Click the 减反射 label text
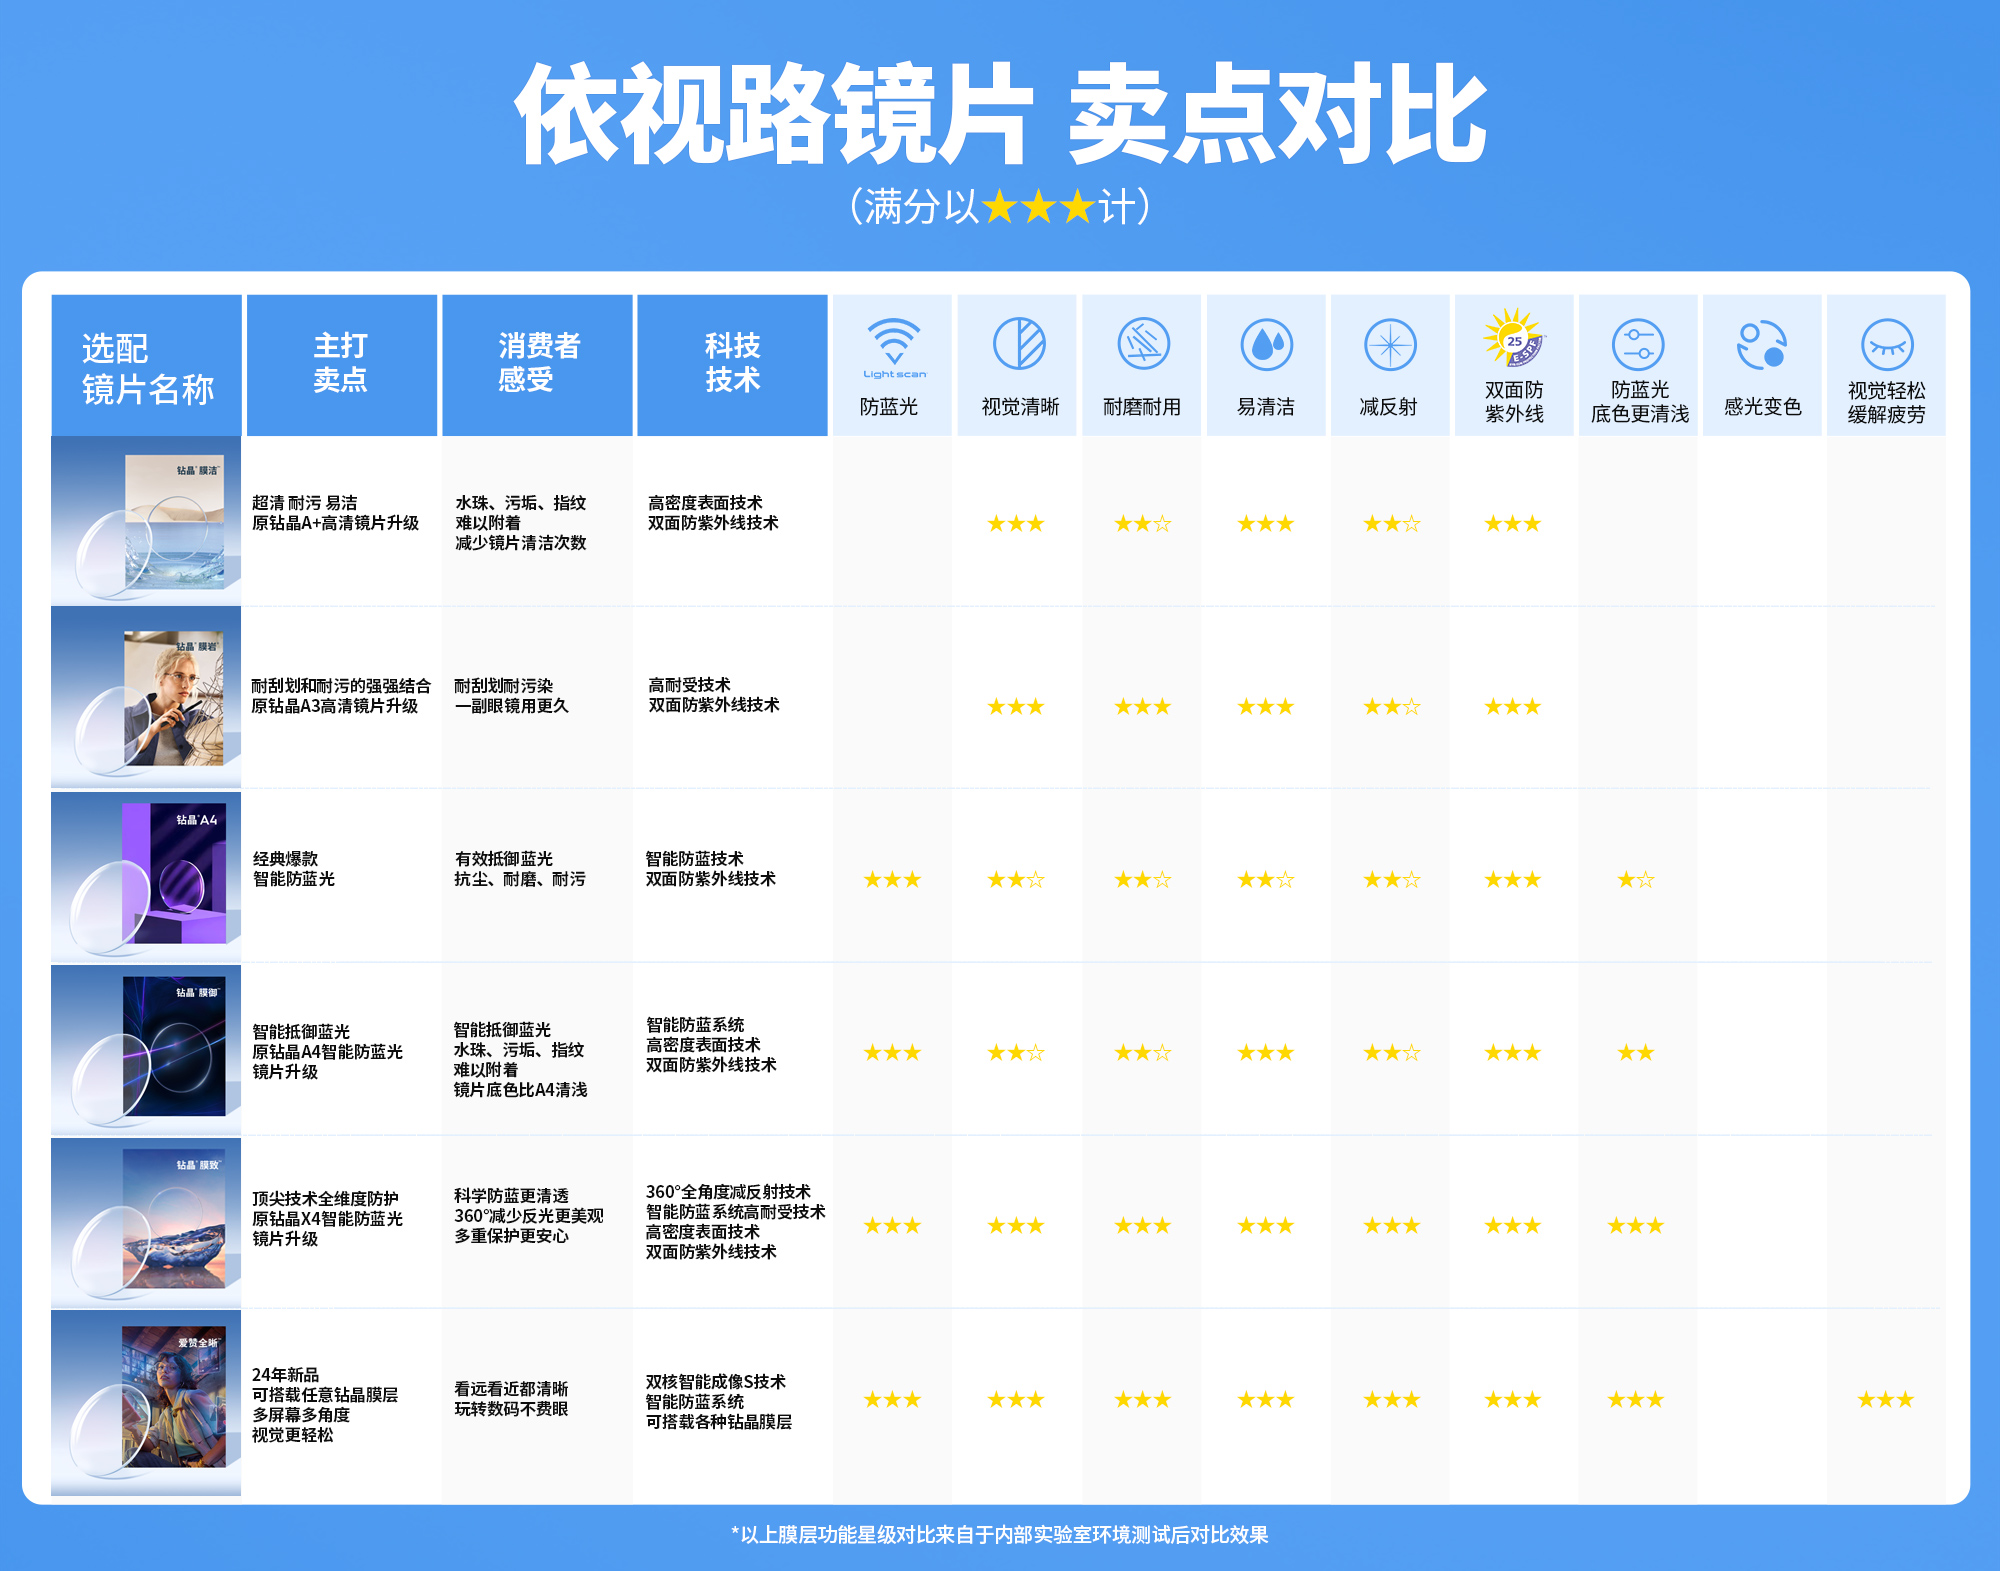The height and width of the screenshot is (1571, 2000). pyautogui.click(x=1389, y=407)
